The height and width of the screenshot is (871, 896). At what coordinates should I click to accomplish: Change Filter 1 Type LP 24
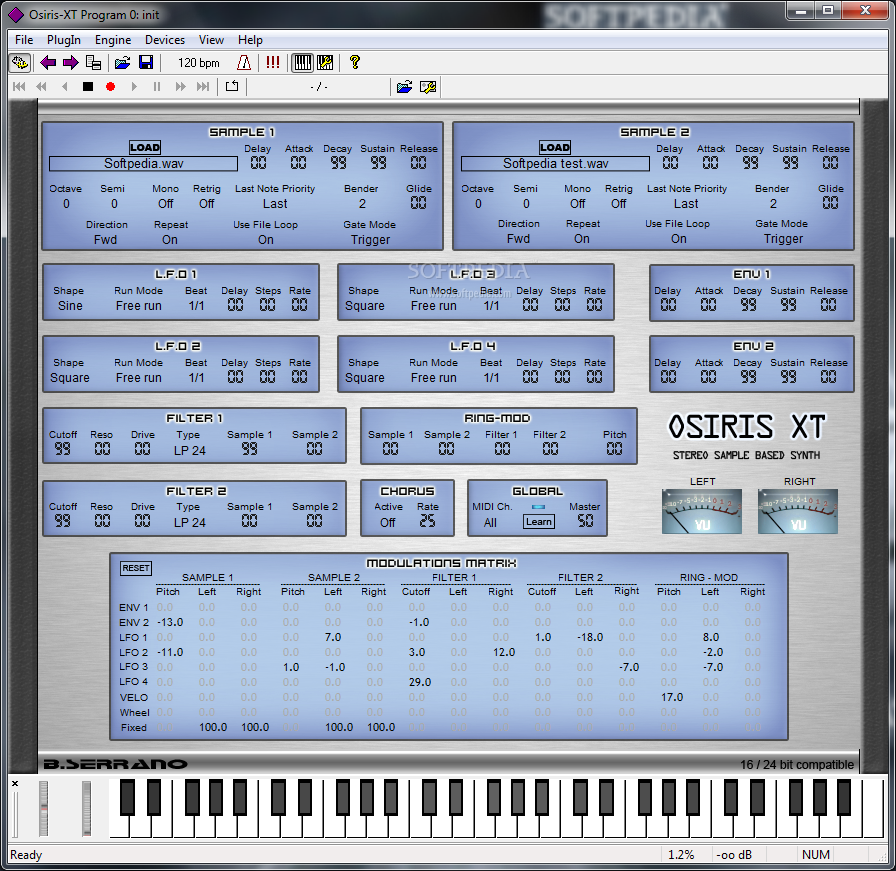[x=190, y=451]
